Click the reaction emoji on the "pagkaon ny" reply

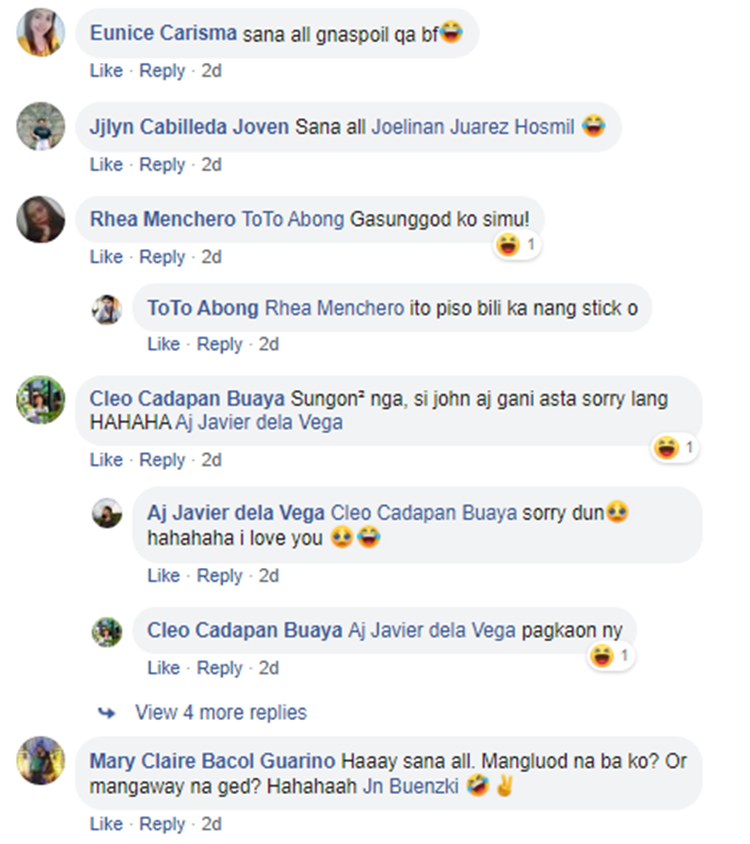(x=601, y=656)
